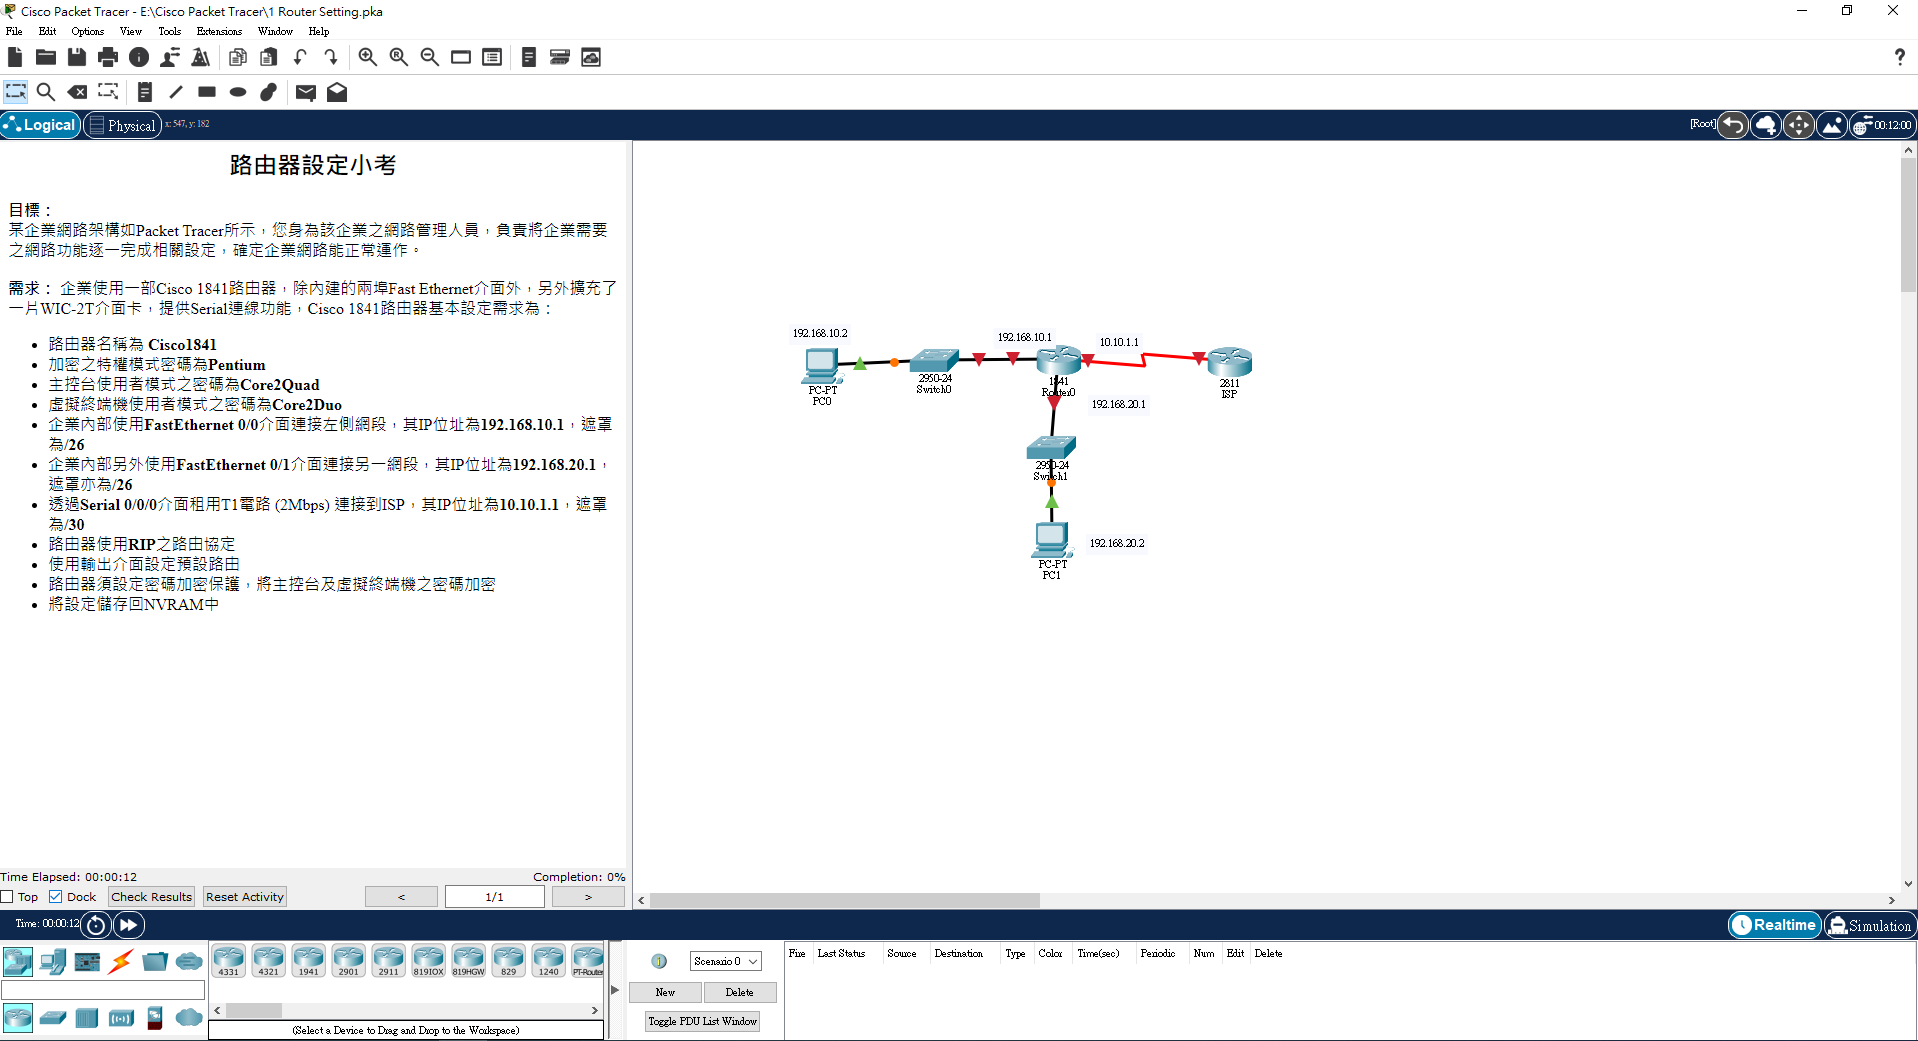The height and width of the screenshot is (1041, 1918).
Task: Select the Connections lightning bolt category
Action: [x=121, y=962]
